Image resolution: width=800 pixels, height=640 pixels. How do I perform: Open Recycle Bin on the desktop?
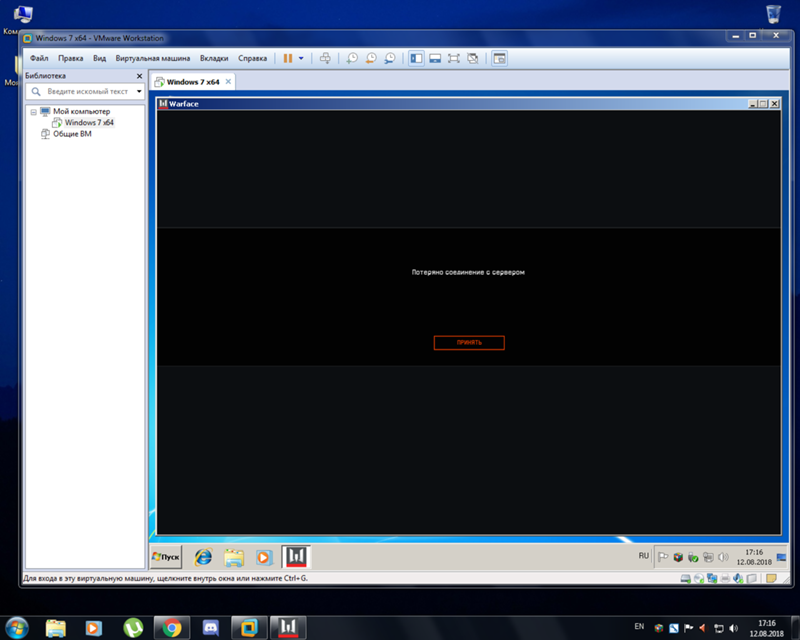[x=773, y=14]
